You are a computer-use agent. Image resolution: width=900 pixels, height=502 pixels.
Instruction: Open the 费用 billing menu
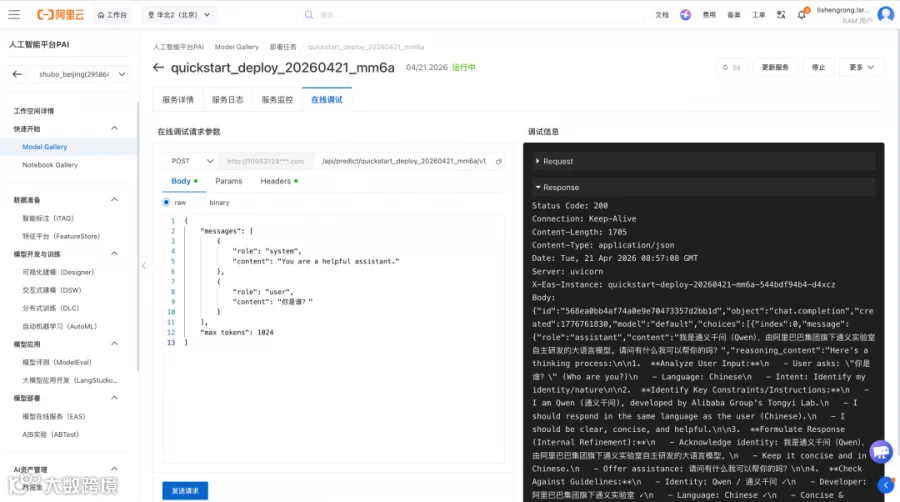pyautogui.click(x=709, y=15)
